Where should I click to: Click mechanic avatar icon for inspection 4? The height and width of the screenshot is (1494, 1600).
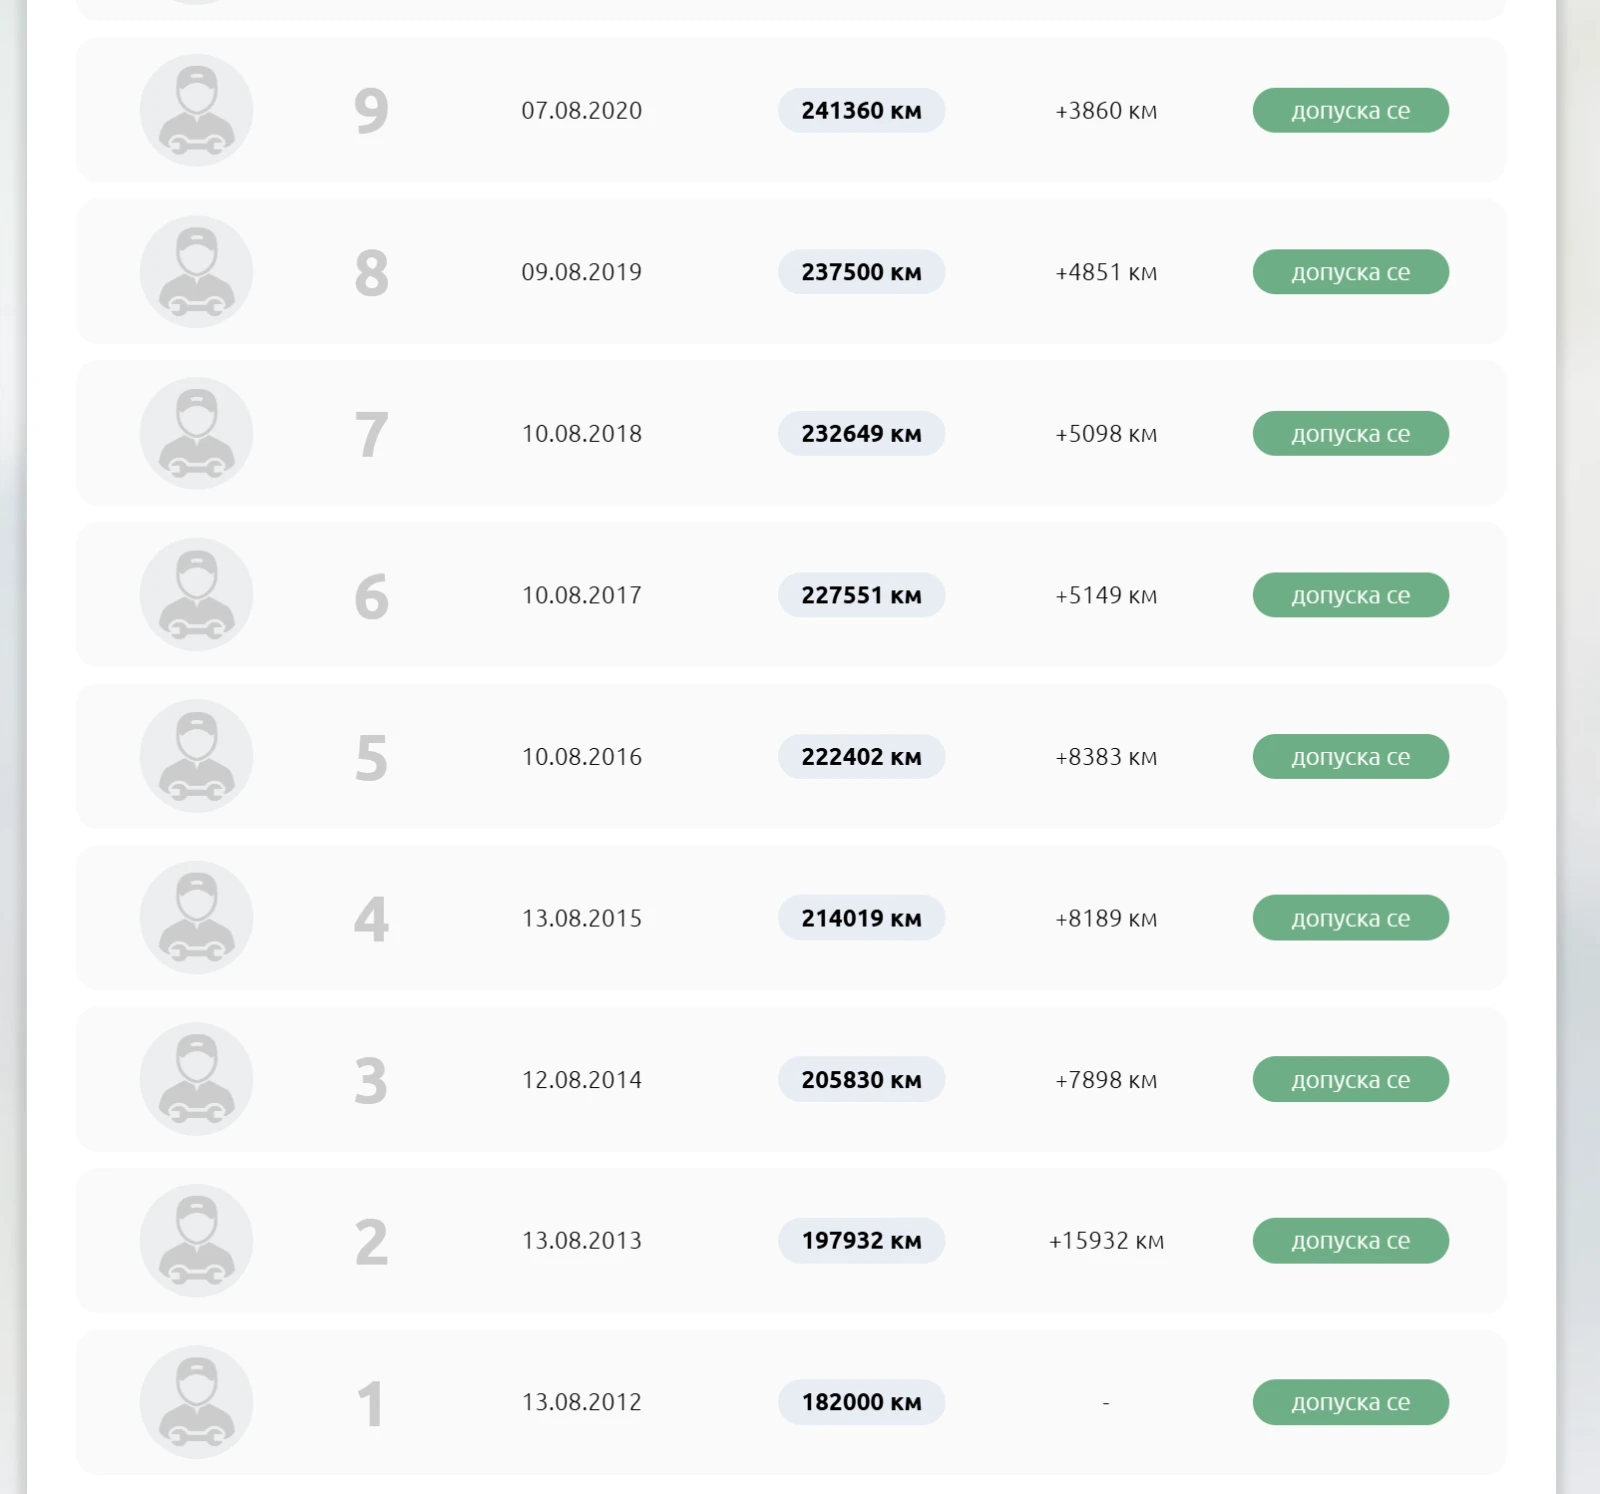point(196,918)
